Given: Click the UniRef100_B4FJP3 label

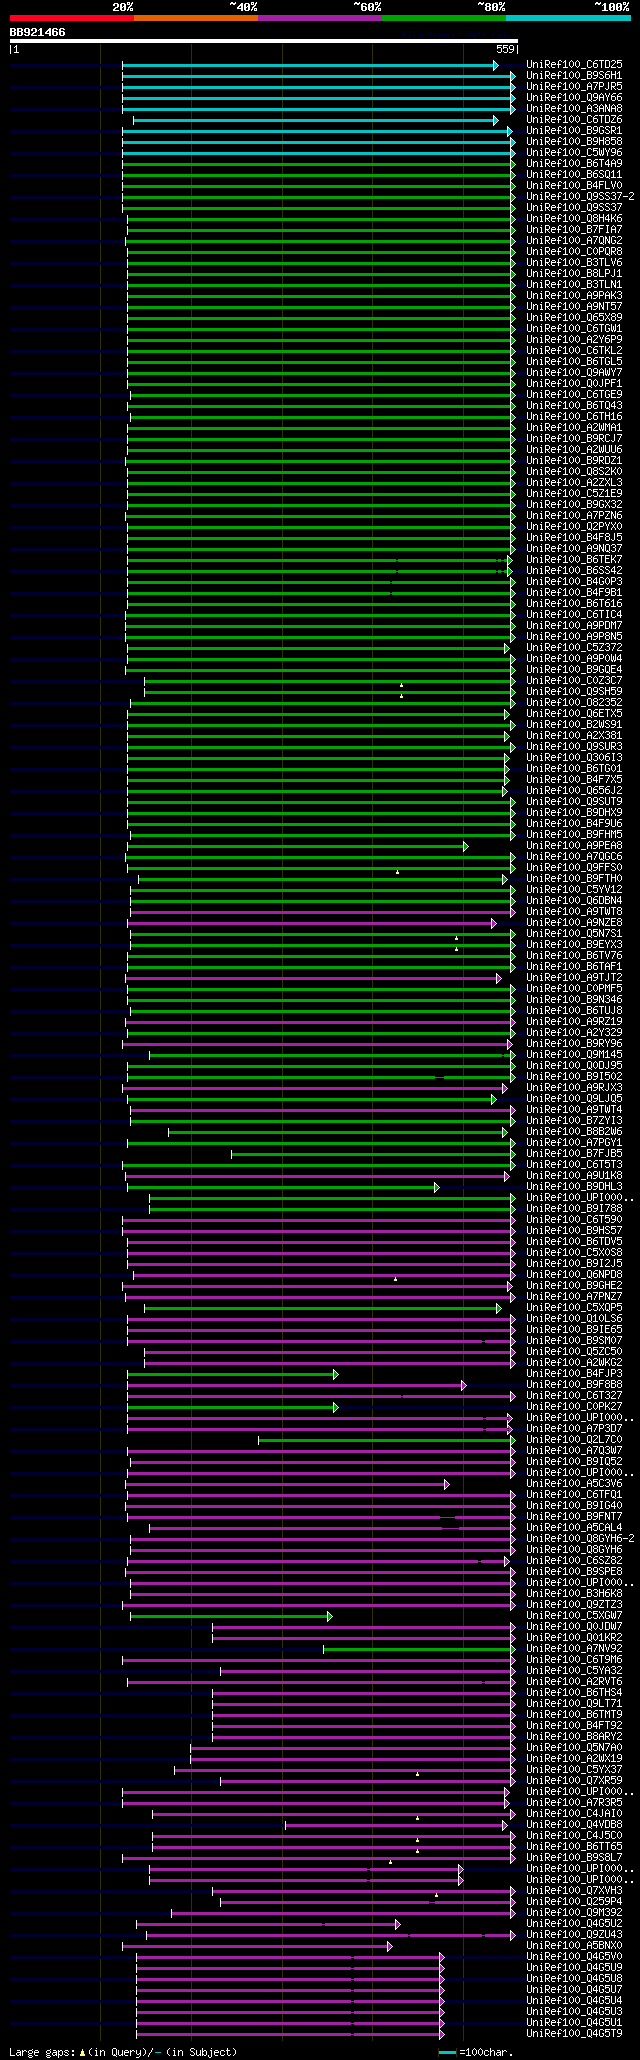Looking at the screenshot, I should 574,1374.
